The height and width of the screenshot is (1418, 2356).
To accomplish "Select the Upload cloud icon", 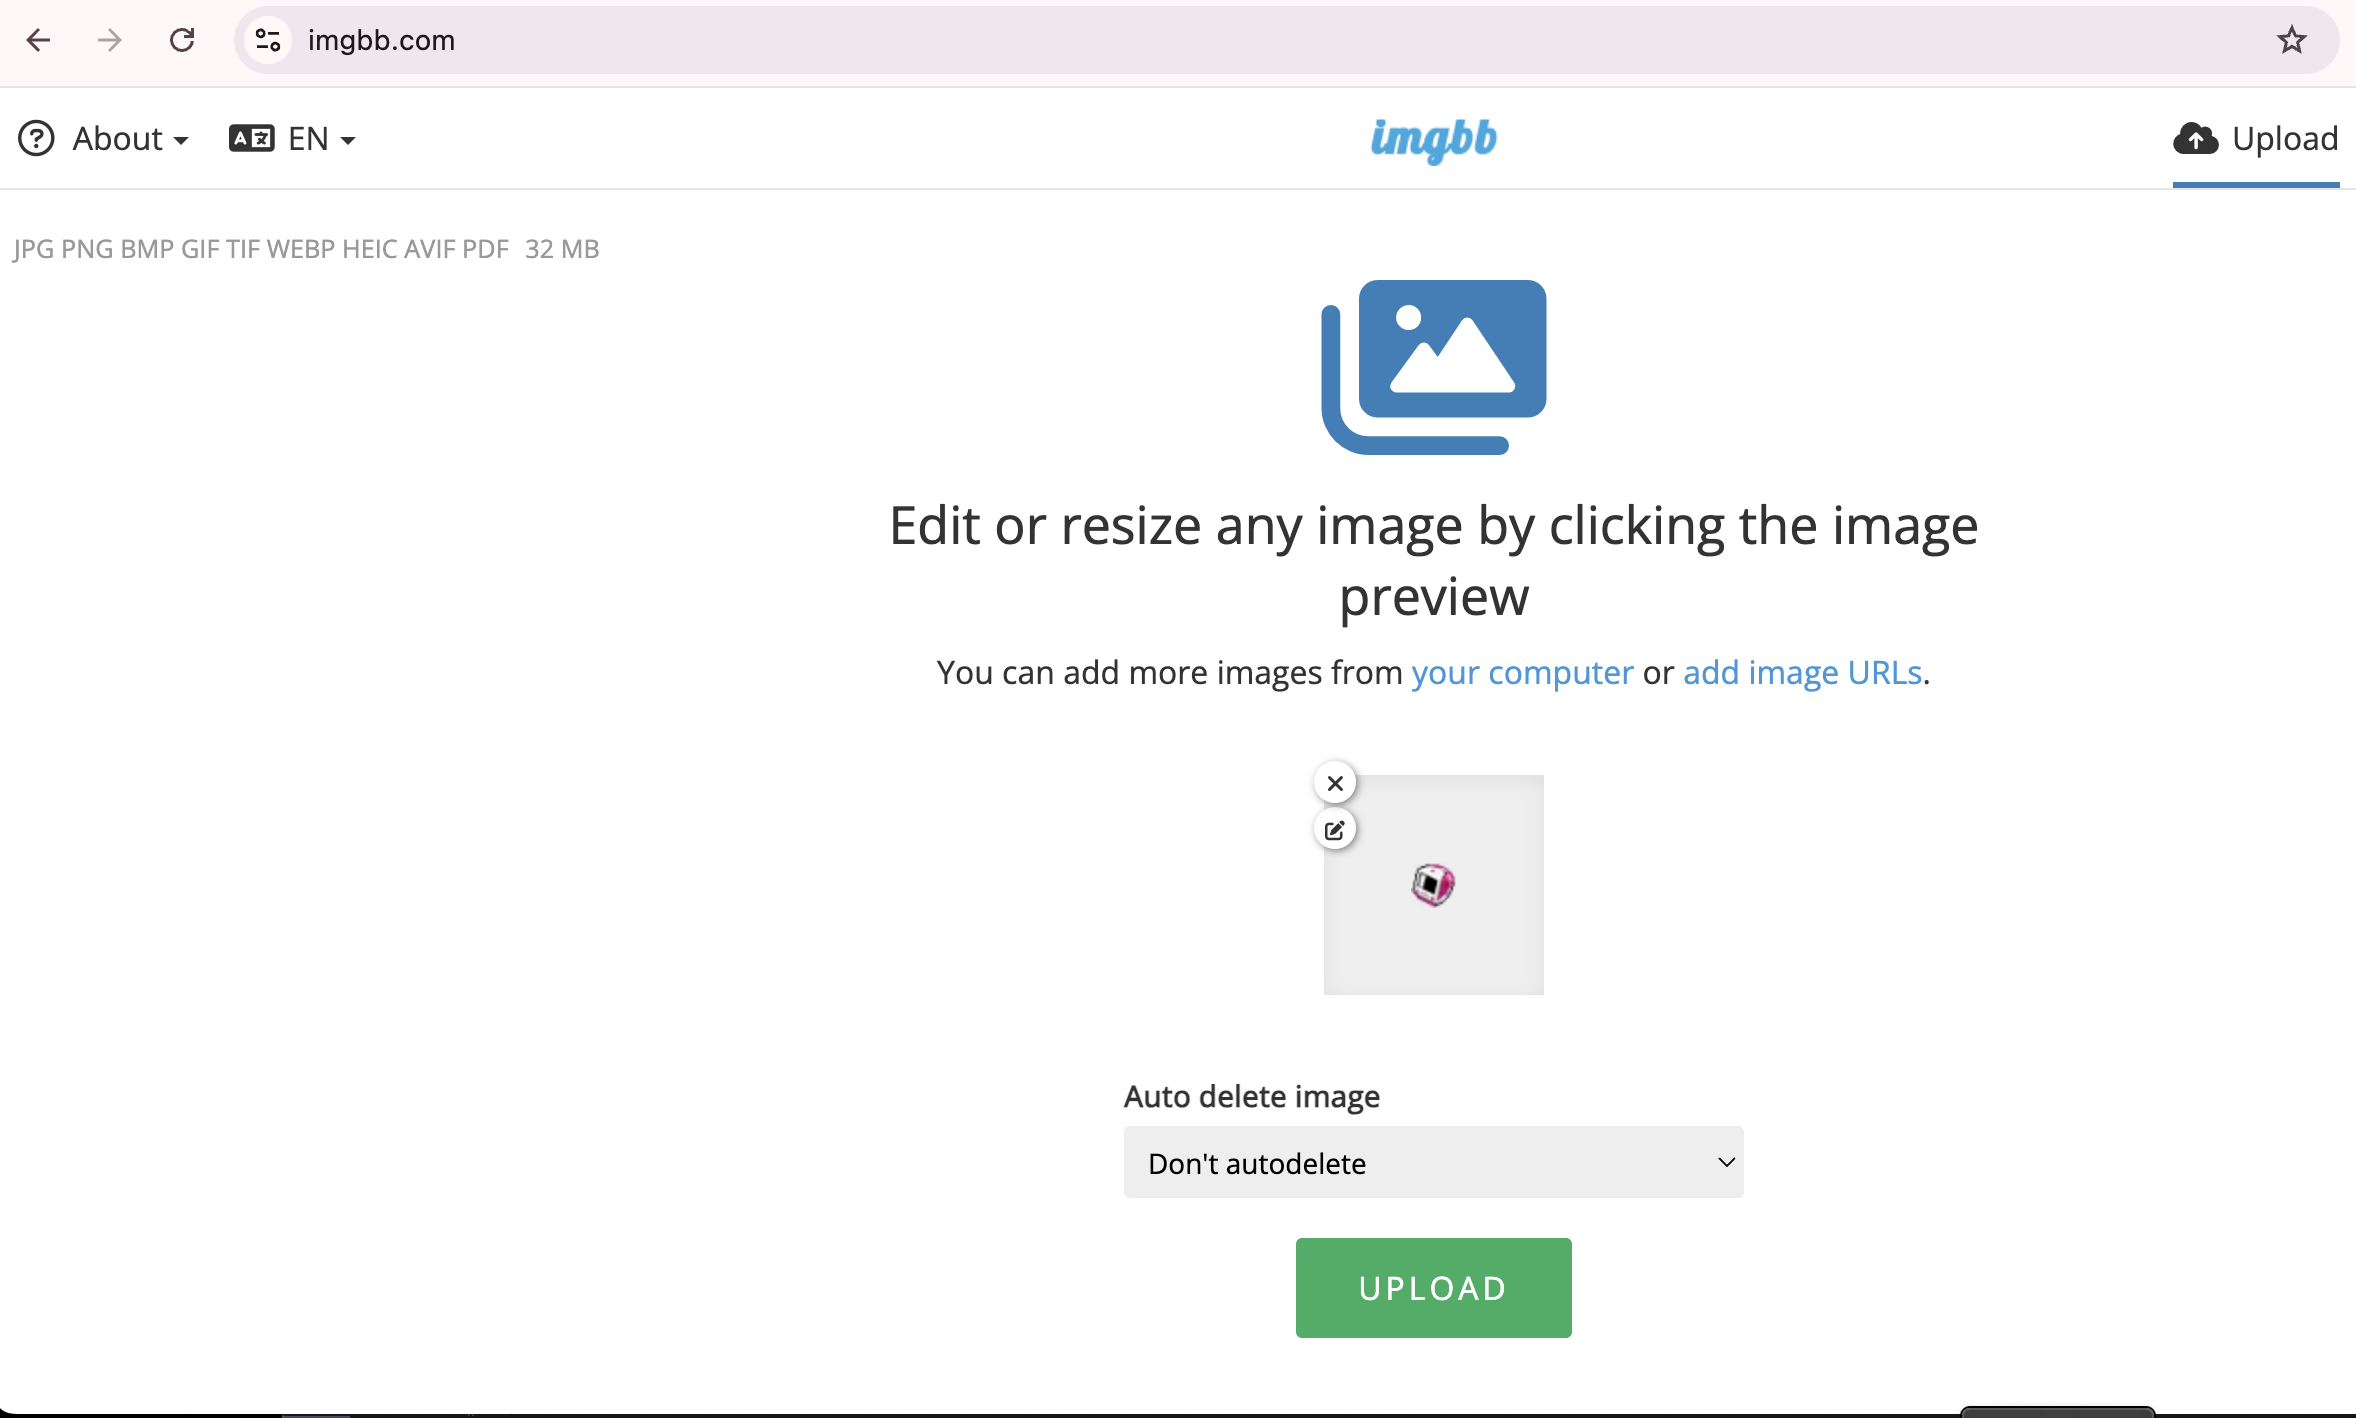I will tap(2196, 139).
